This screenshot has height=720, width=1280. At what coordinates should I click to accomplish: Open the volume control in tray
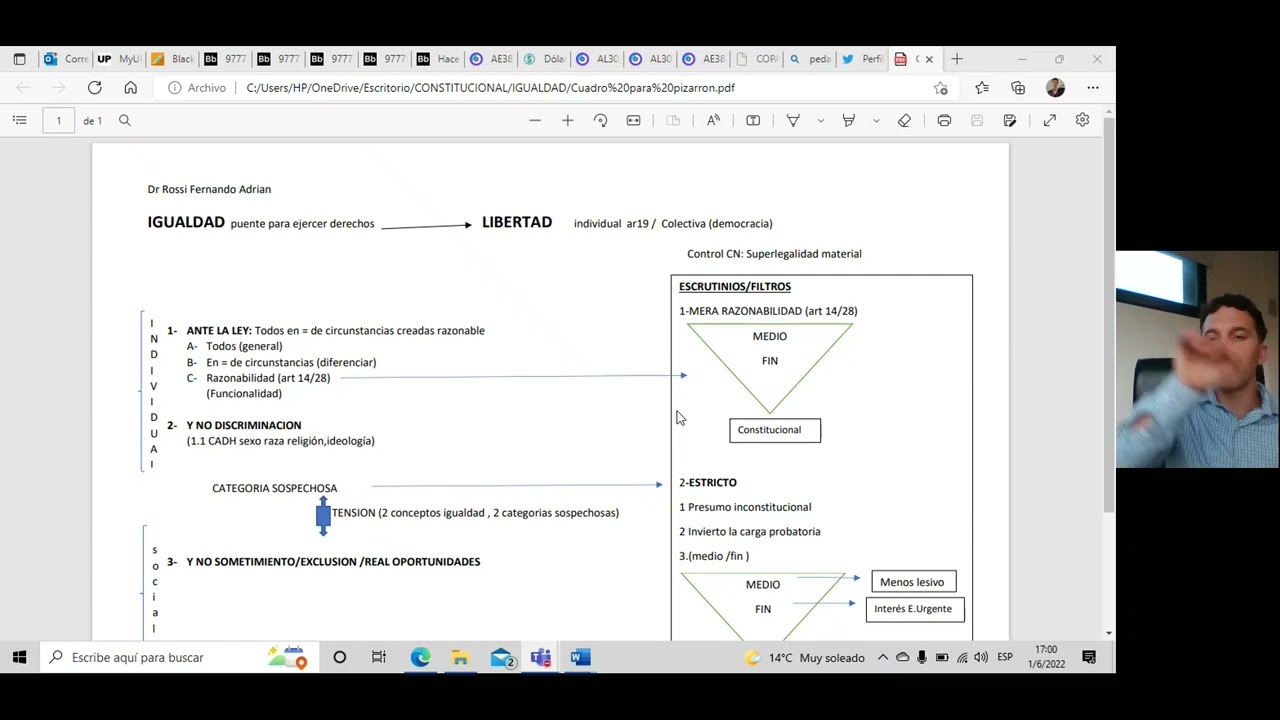point(981,657)
